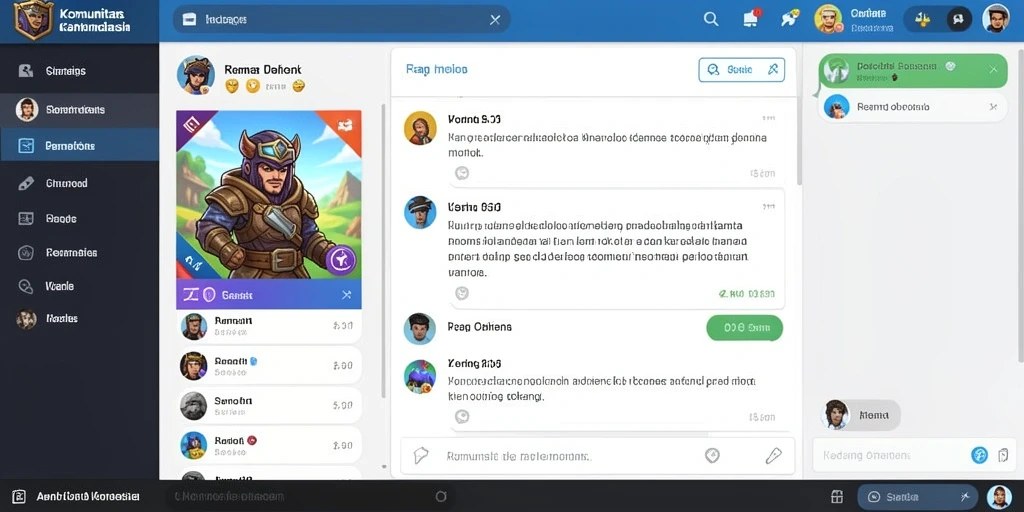Screen dimensions: 1024x512
Task: Click purple corner badge on hero card
Action: pos(190,123)
